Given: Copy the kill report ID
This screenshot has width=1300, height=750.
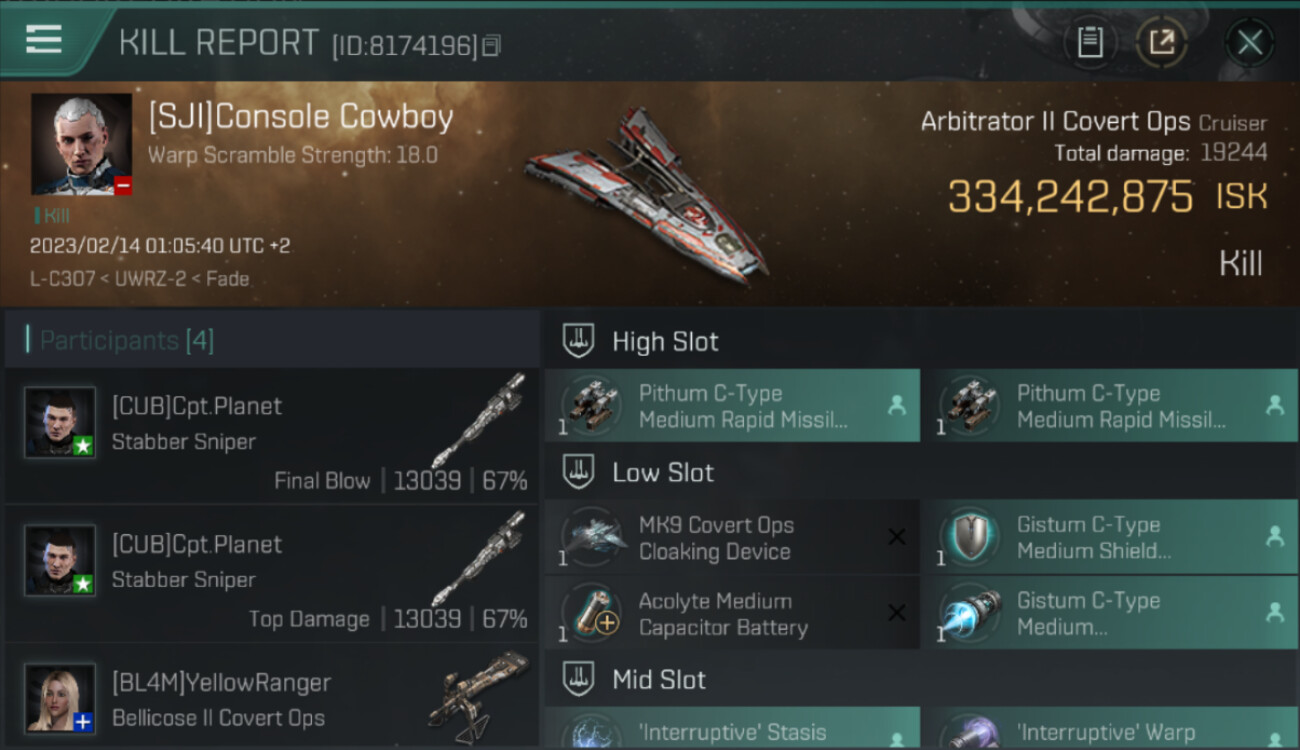Looking at the screenshot, I should click(491, 46).
